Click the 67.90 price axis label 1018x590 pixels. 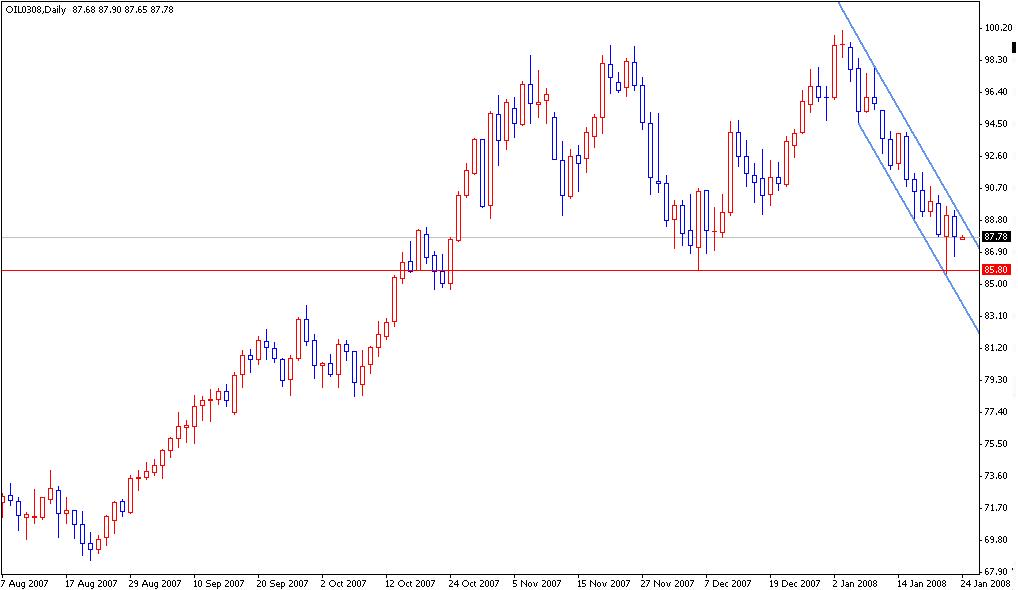click(997, 572)
